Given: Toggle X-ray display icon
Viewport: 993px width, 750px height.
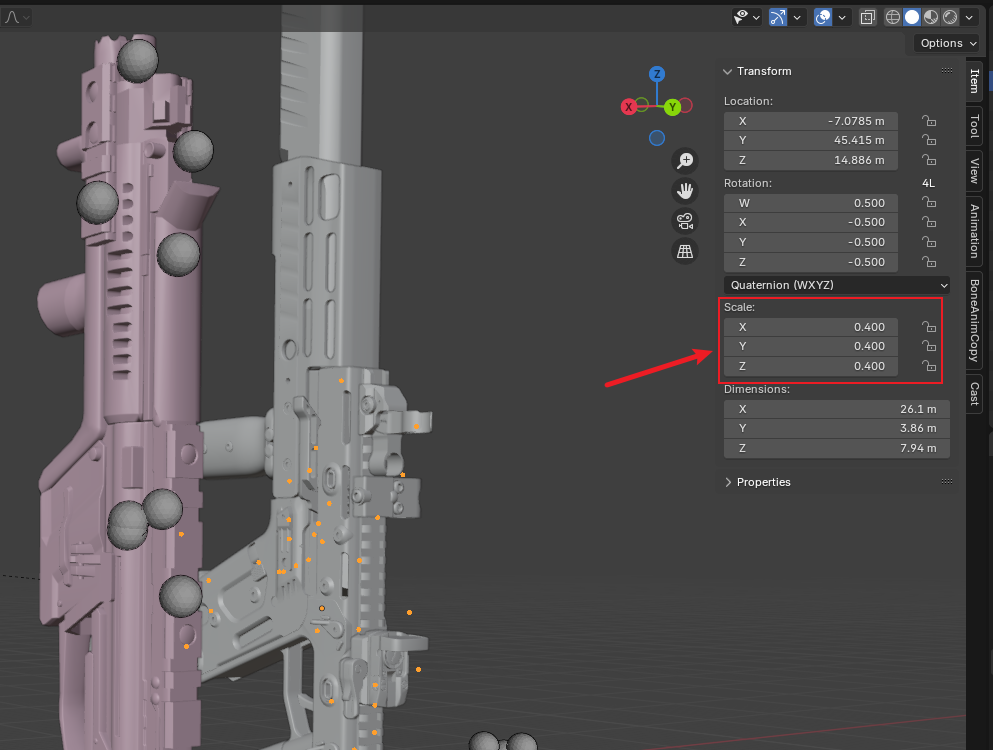Looking at the screenshot, I should click(867, 17).
